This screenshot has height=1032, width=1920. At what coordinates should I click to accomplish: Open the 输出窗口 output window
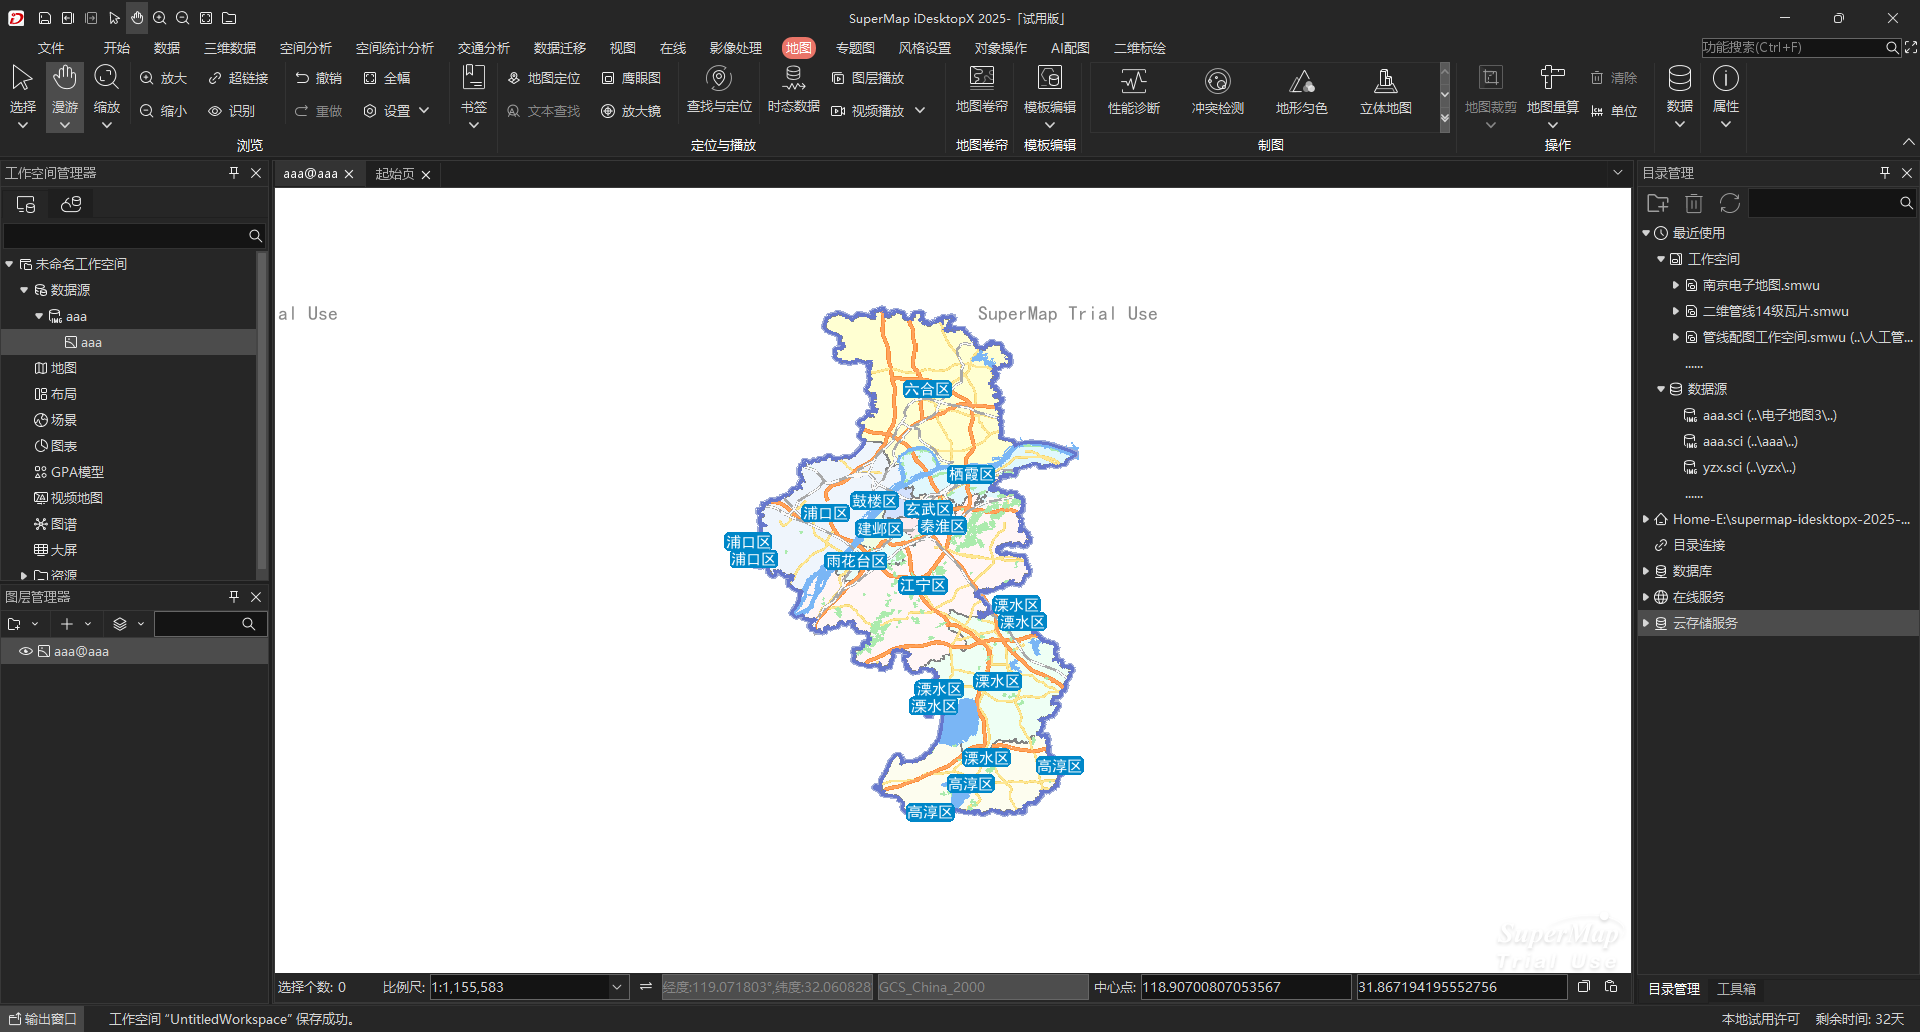pyautogui.click(x=43, y=1019)
